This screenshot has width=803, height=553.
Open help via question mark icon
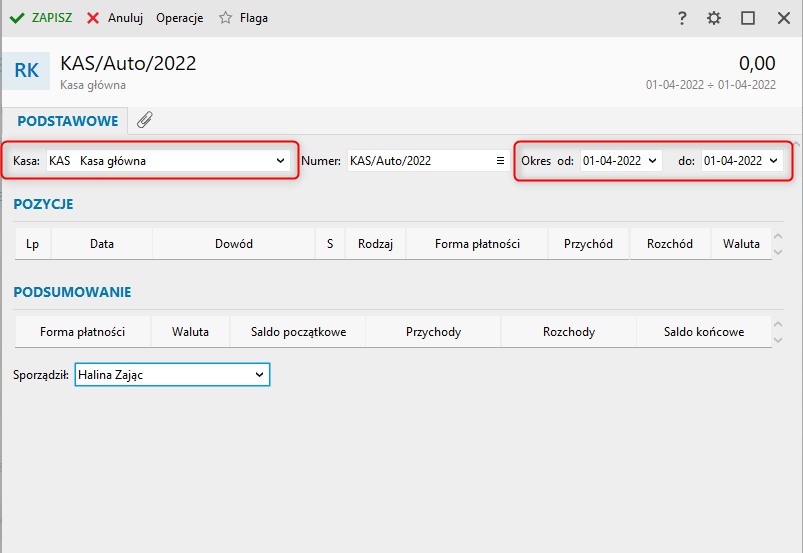click(682, 18)
